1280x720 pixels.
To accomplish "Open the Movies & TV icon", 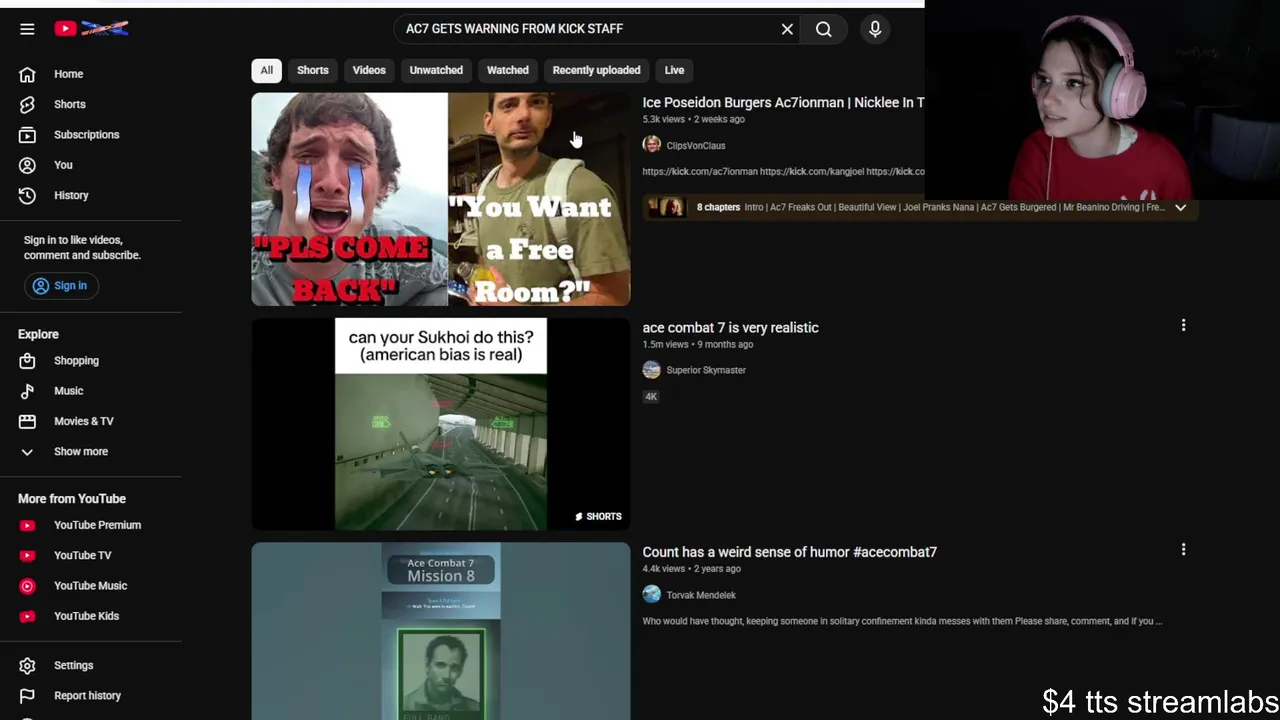I will tap(27, 421).
